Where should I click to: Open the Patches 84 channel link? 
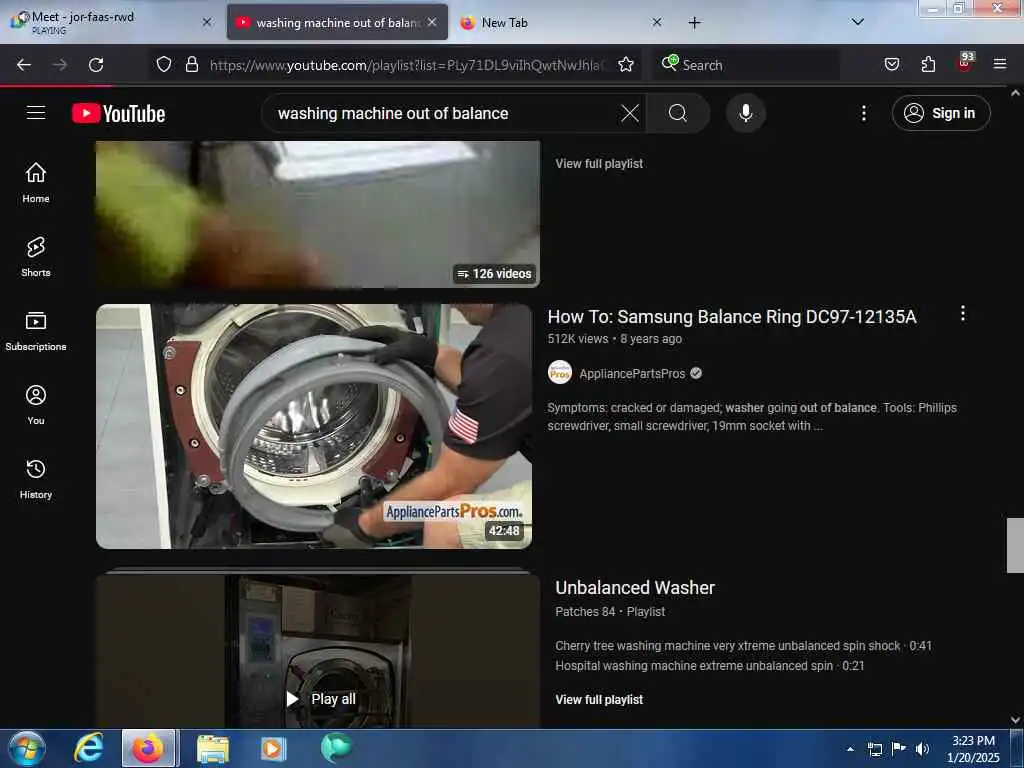tap(584, 612)
